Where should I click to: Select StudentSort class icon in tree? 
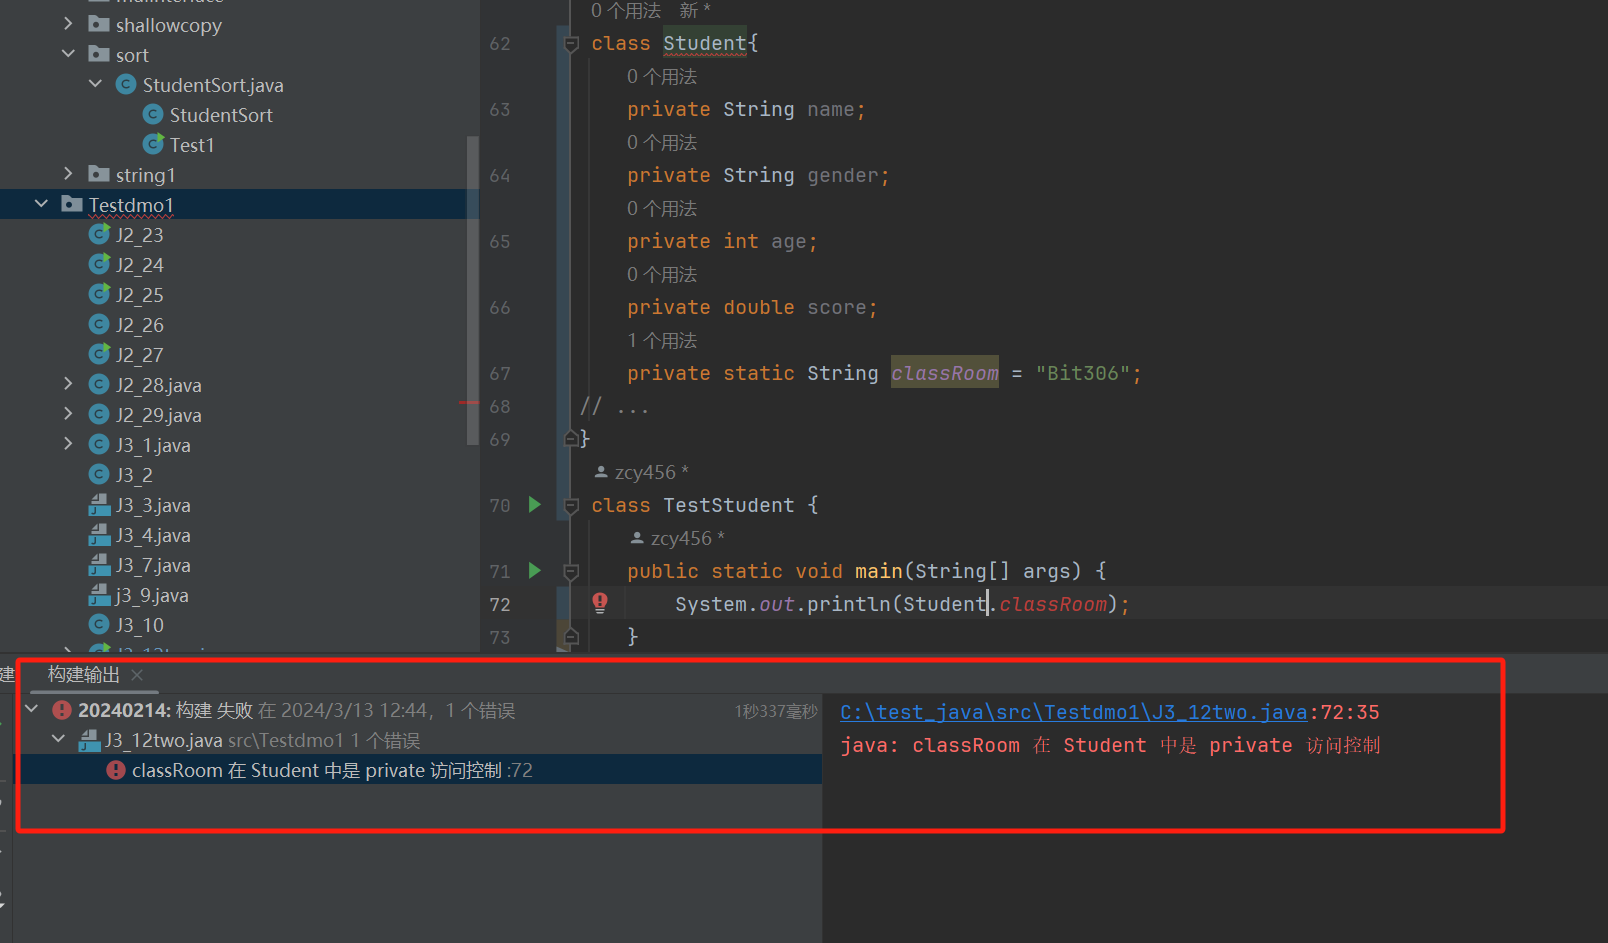pos(153,114)
